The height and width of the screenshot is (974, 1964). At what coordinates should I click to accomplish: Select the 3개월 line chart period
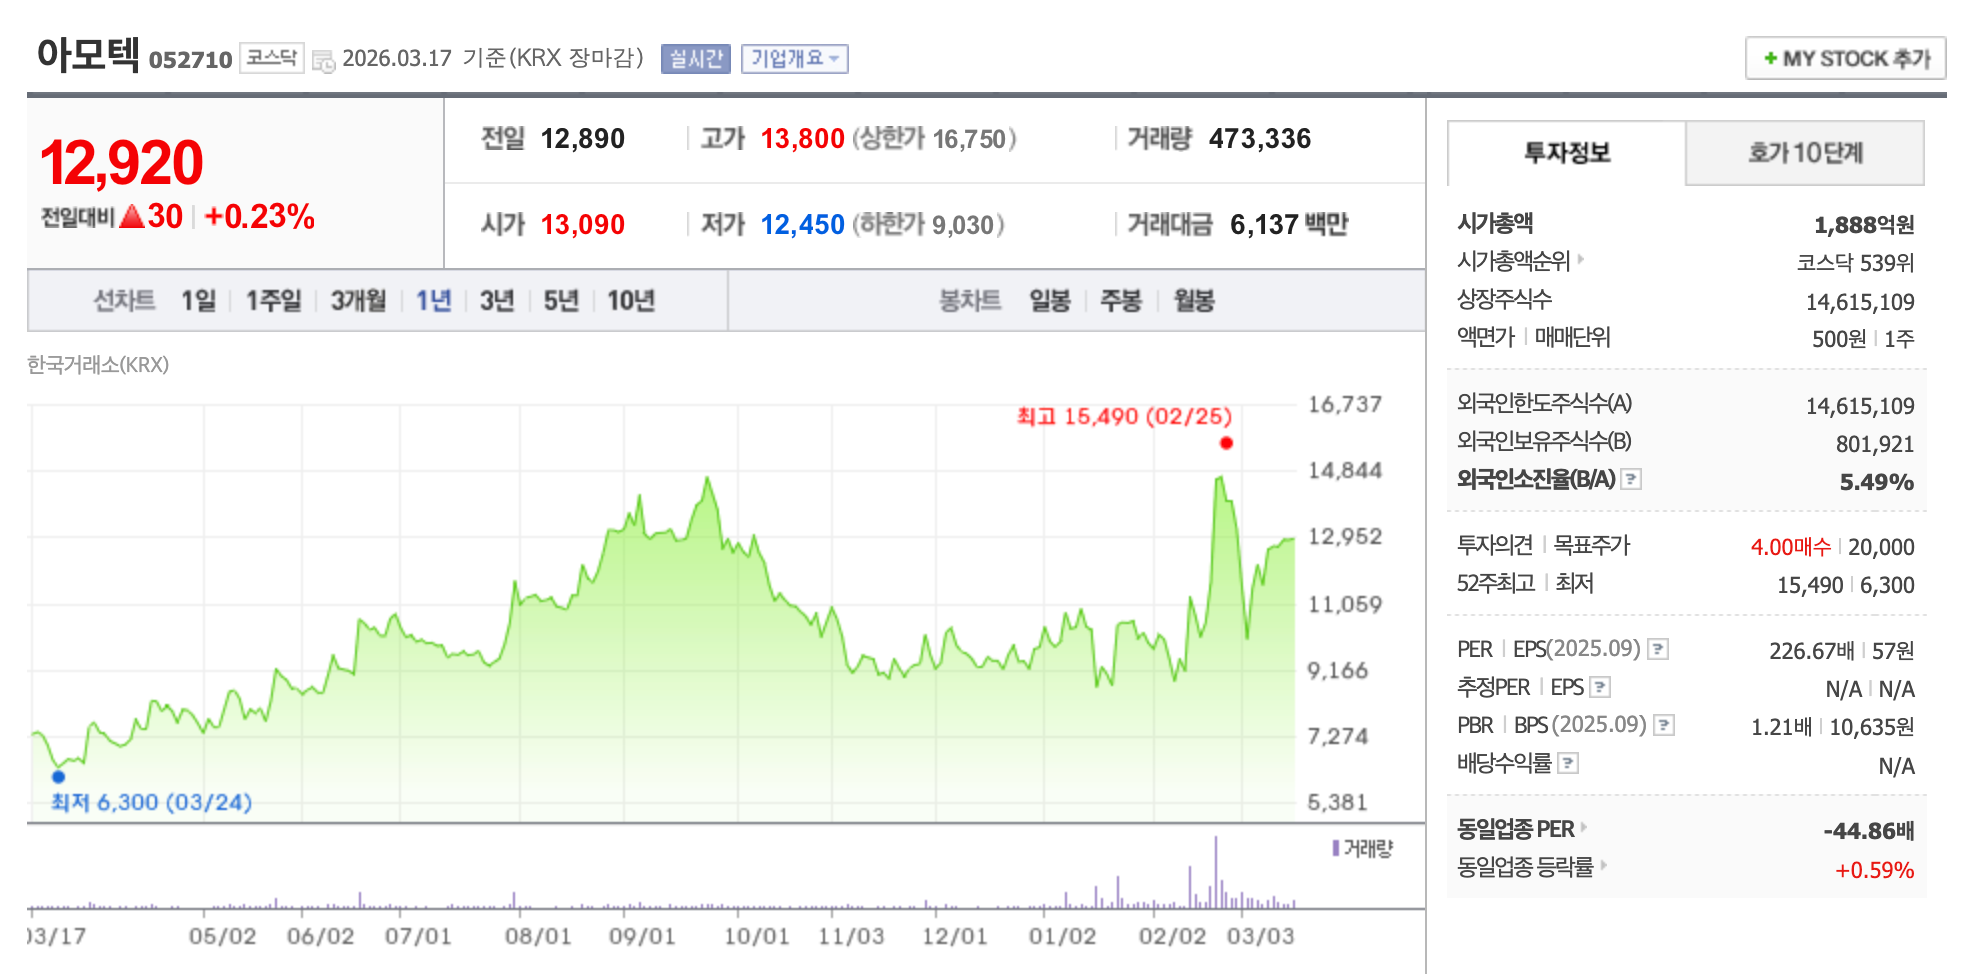(358, 300)
